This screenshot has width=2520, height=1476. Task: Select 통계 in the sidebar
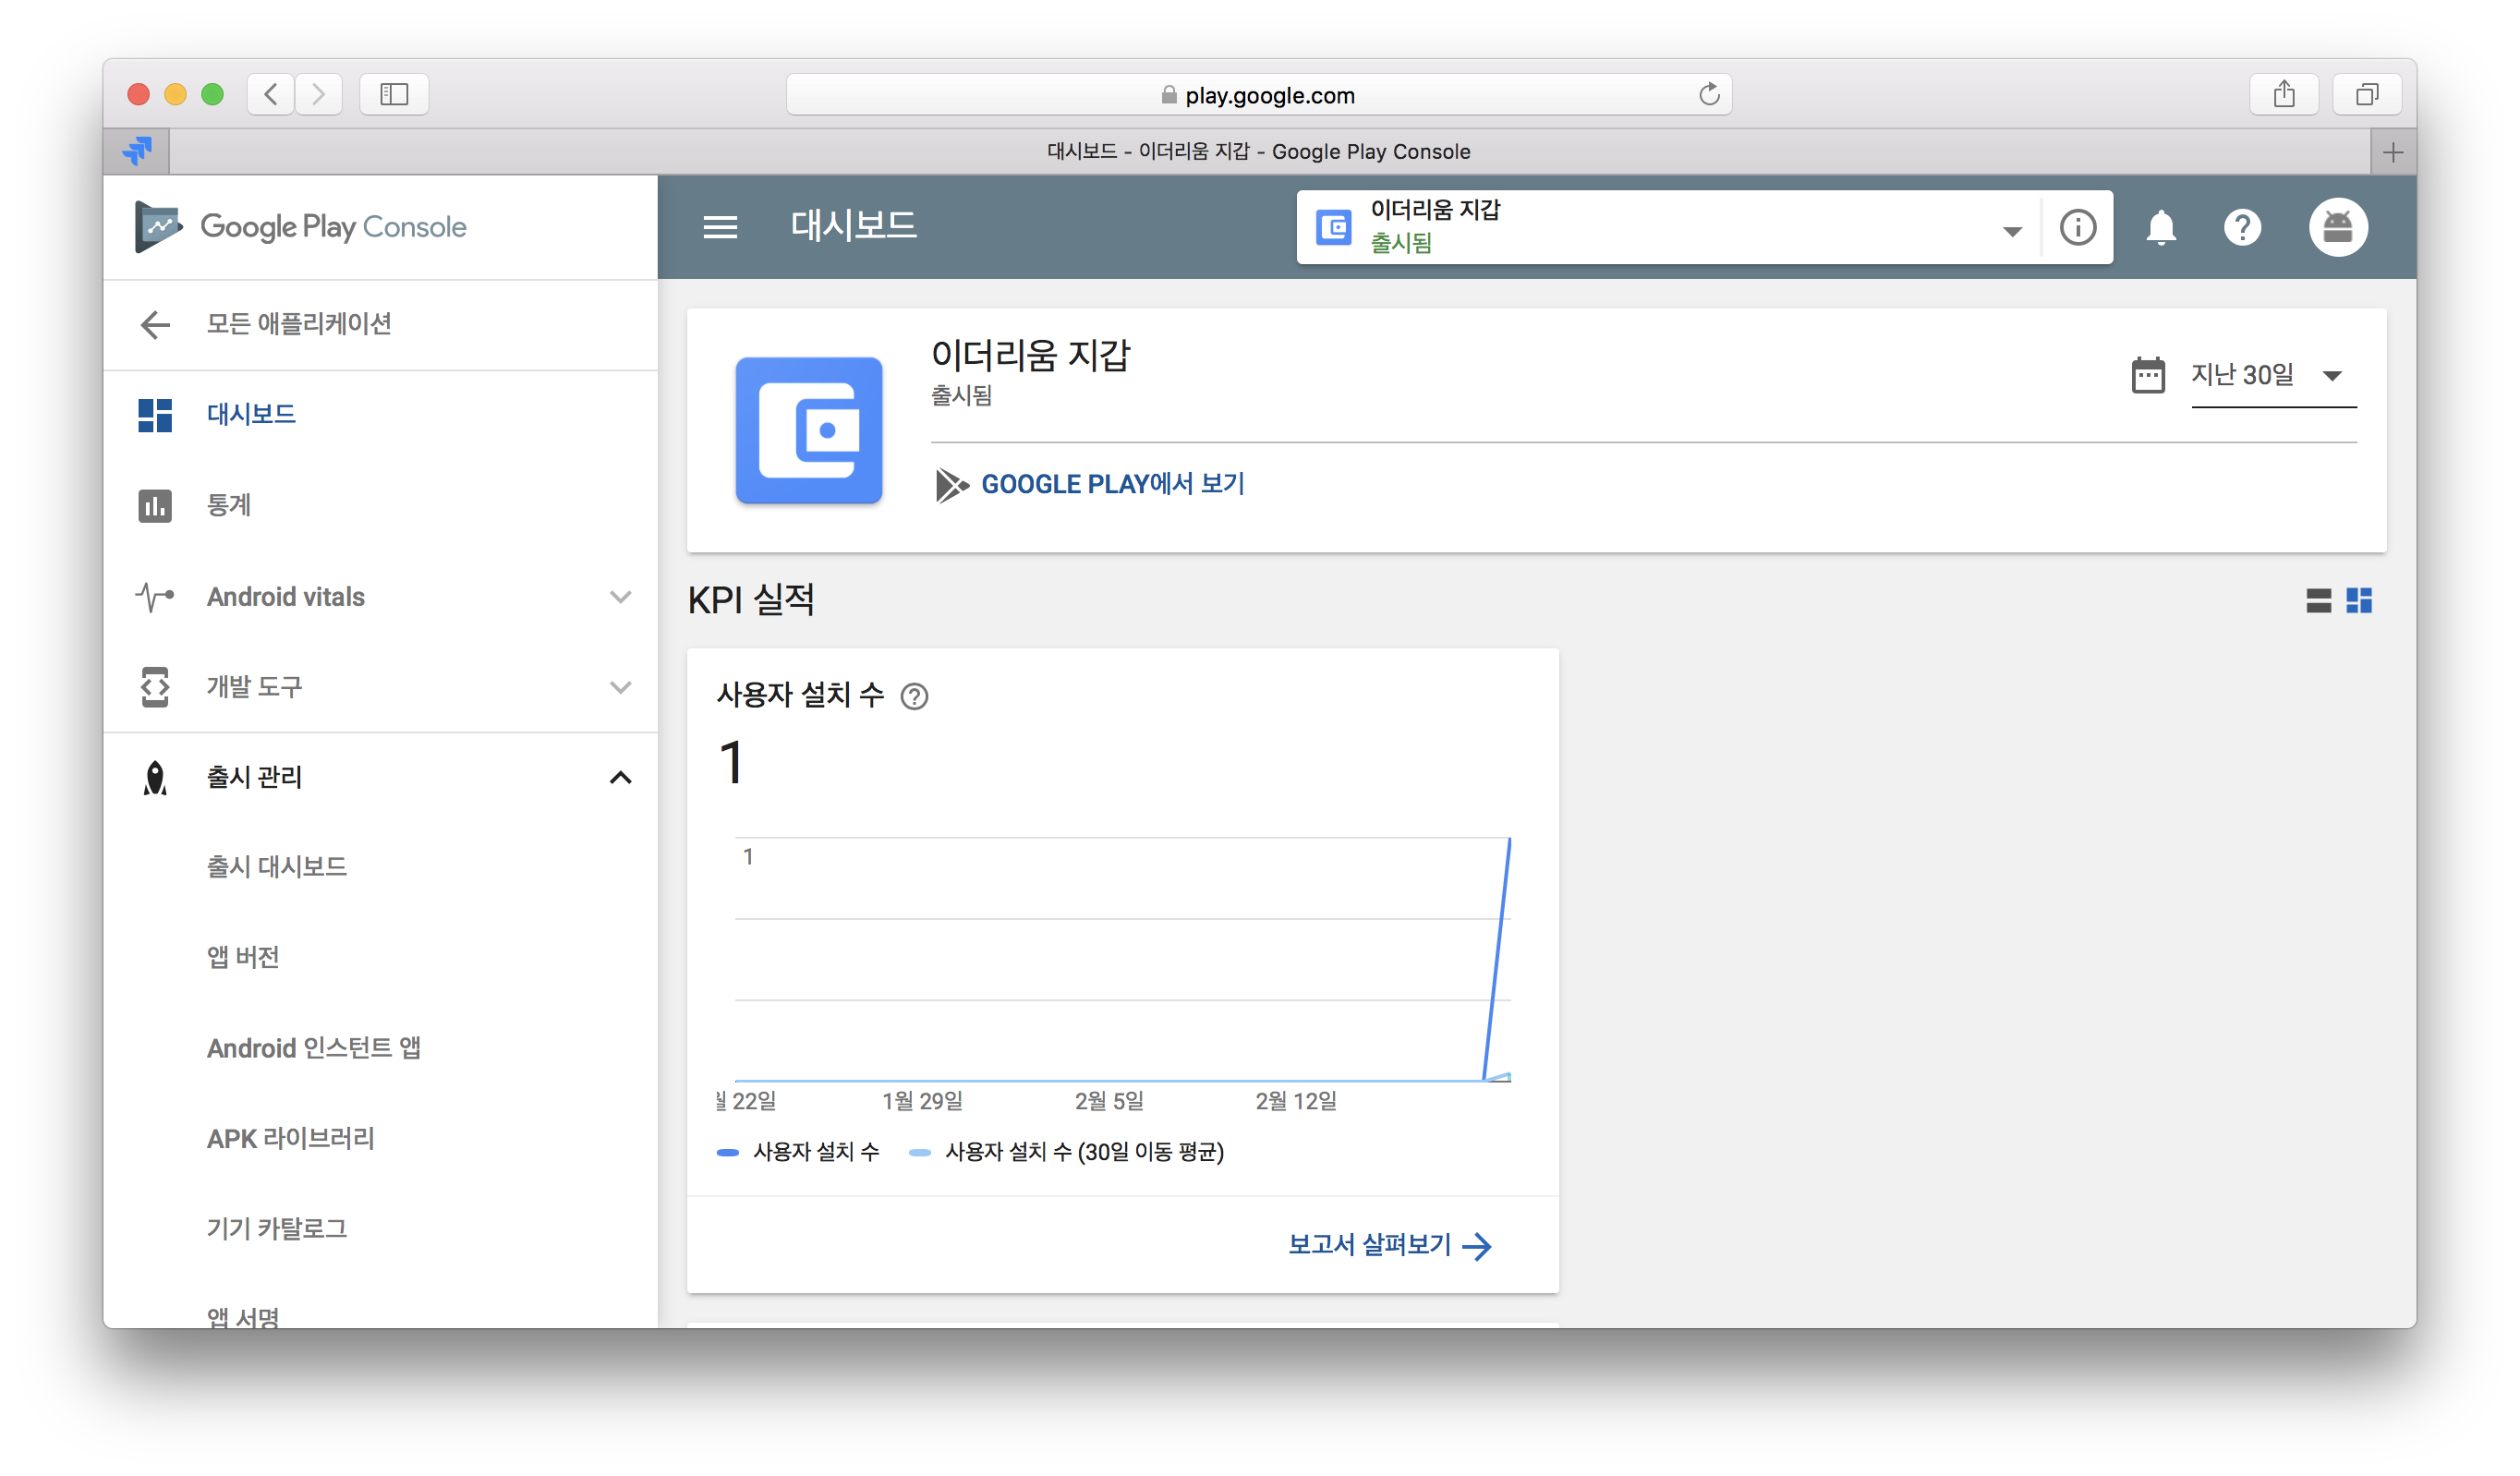229,506
